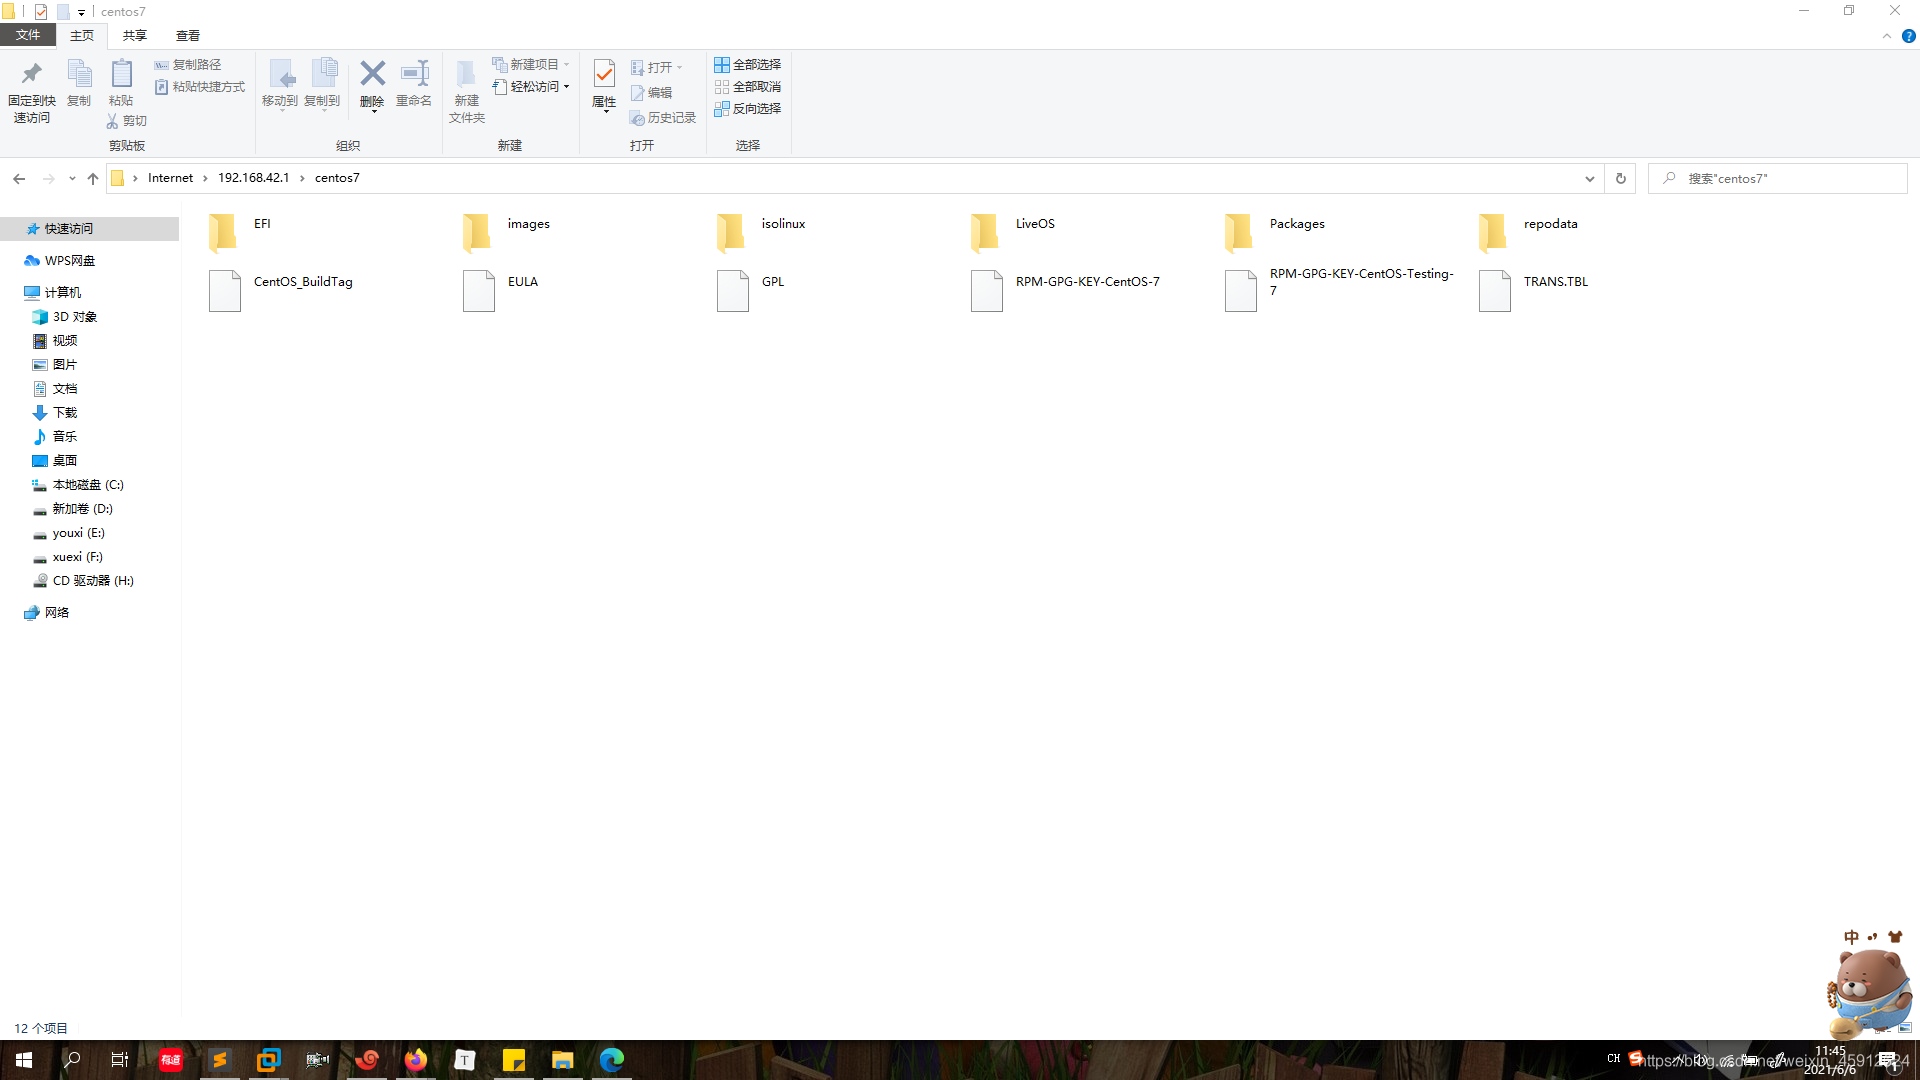This screenshot has width=1920, height=1080.
Task: Click the Help question mark icon
Action: [1908, 36]
